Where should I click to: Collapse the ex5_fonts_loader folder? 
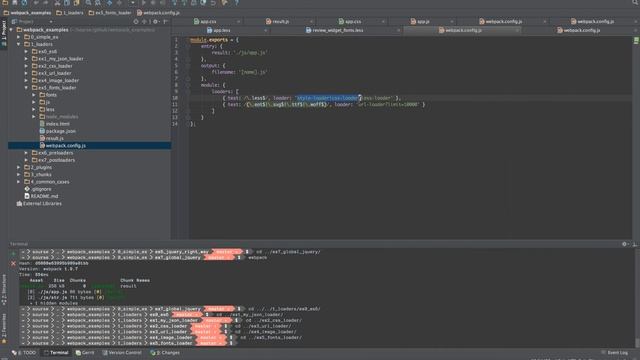(x=27, y=88)
